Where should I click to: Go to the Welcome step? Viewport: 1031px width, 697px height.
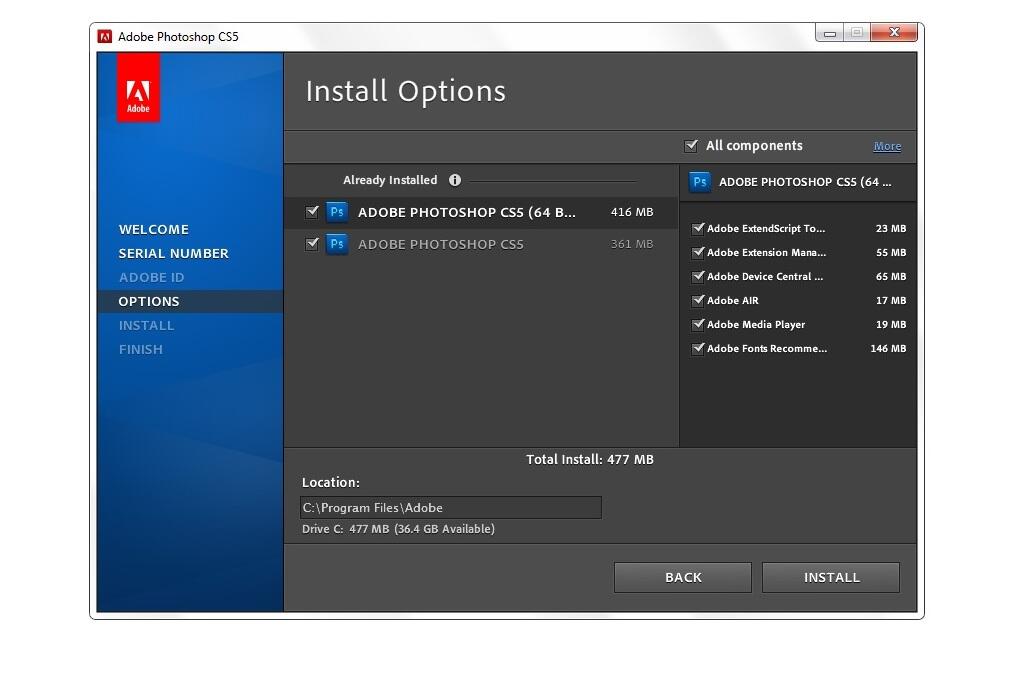(x=154, y=229)
